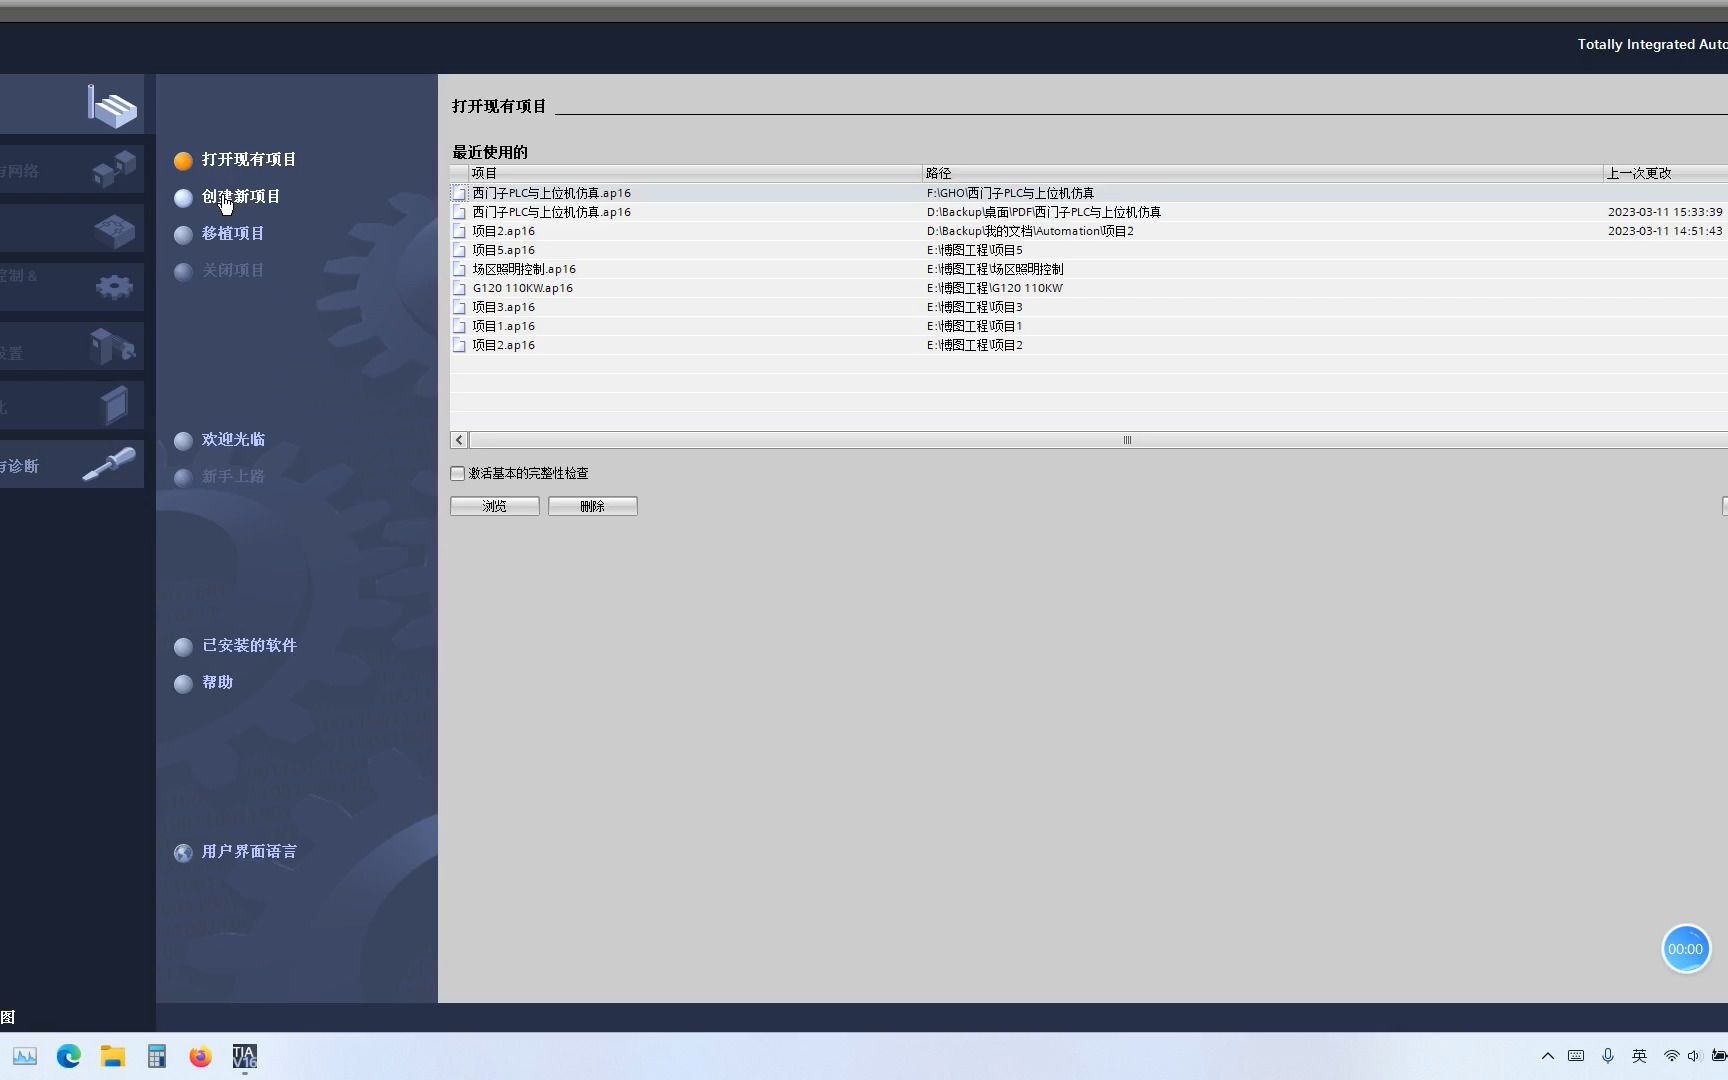This screenshot has width=1728, height=1080.
Task: Click the orange bullet beside 打开现有项目
Action: pos(183,161)
